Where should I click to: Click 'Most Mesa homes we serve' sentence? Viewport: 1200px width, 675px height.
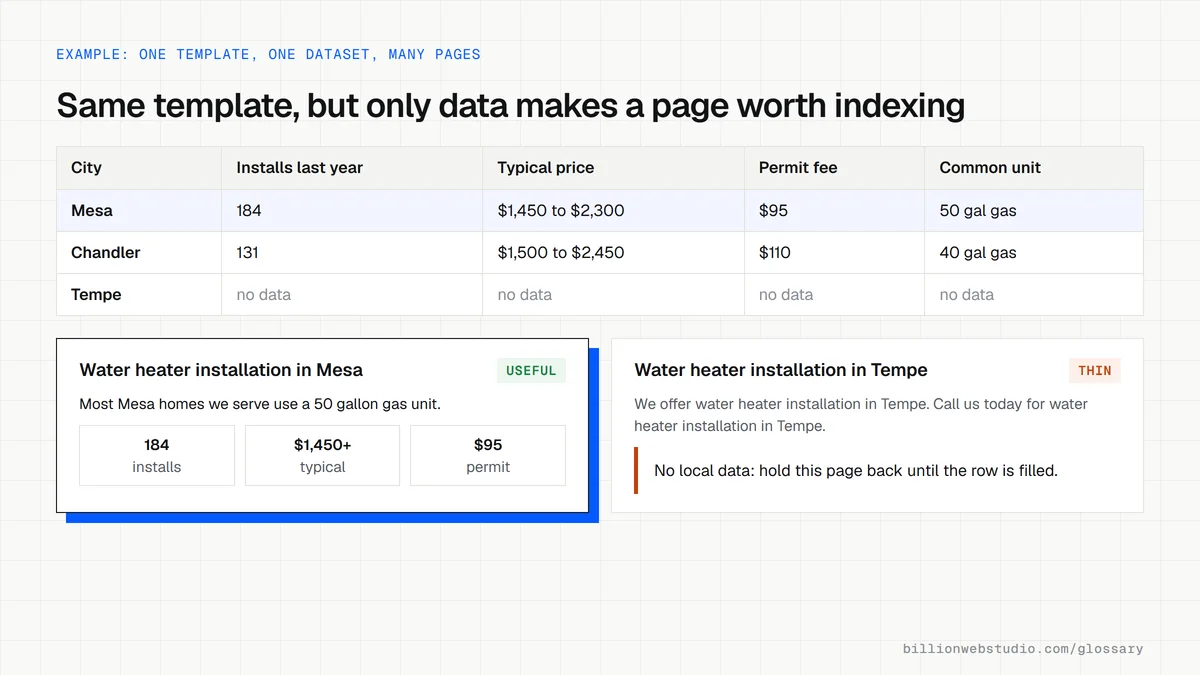click(260, 405)
